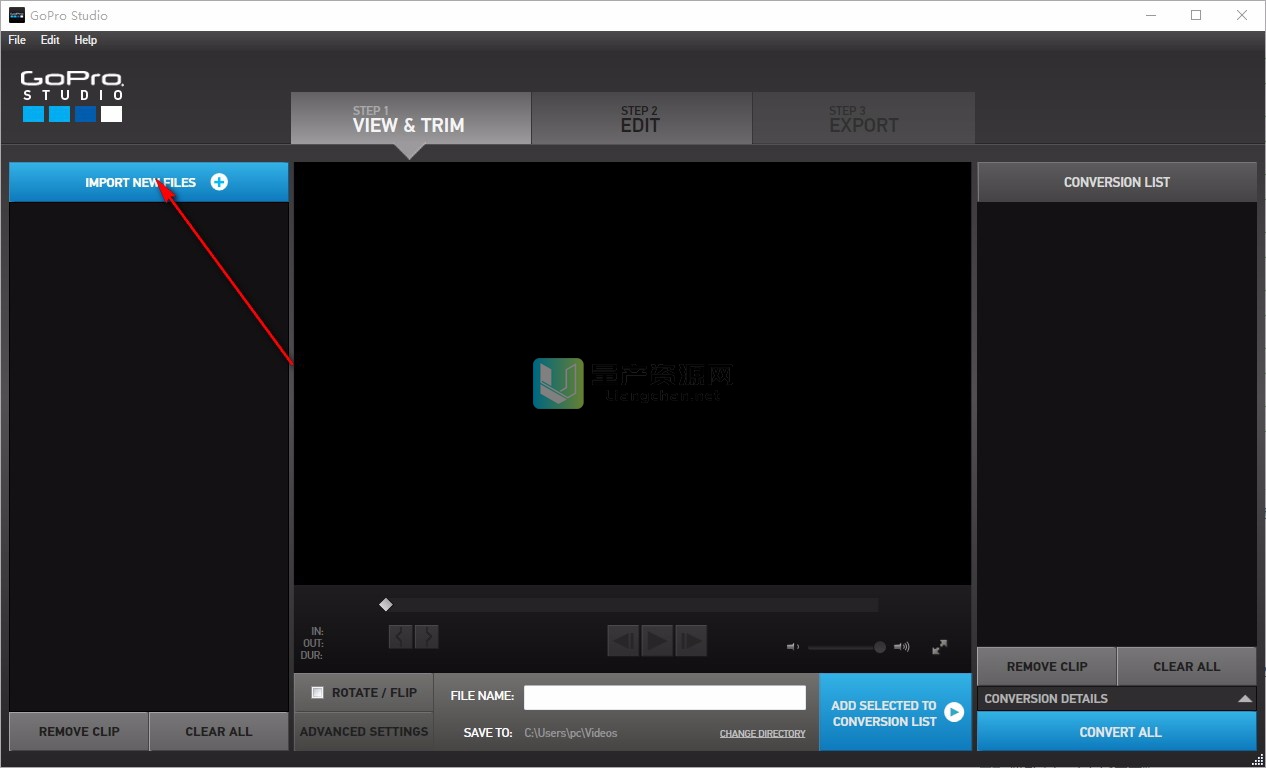Viewport: 1266px width, 768px height.
Task: Click the mark in point bracket button
Action: pyautogui.click(x=400, y=636)
